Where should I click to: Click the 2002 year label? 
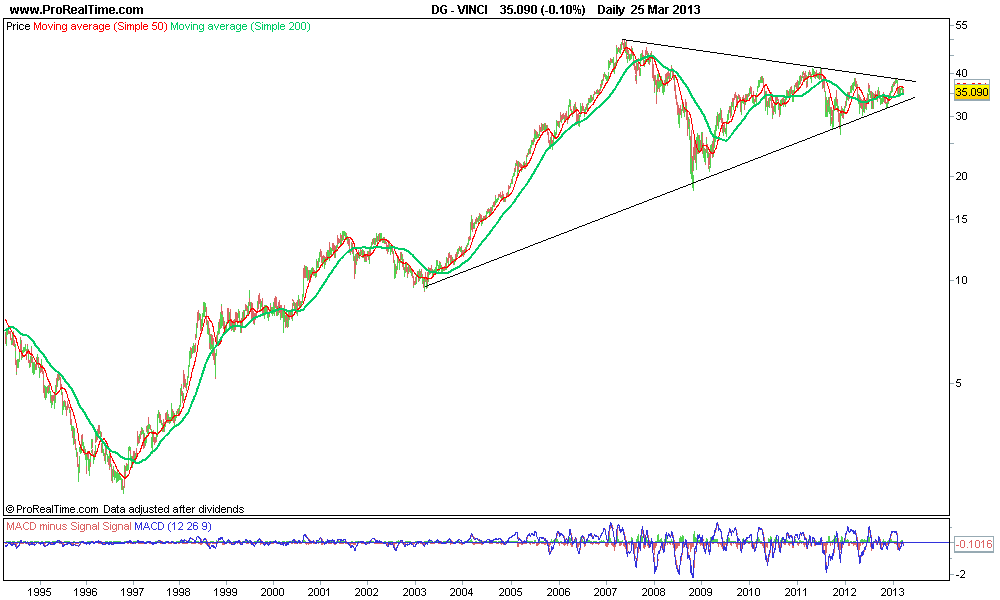367,591
